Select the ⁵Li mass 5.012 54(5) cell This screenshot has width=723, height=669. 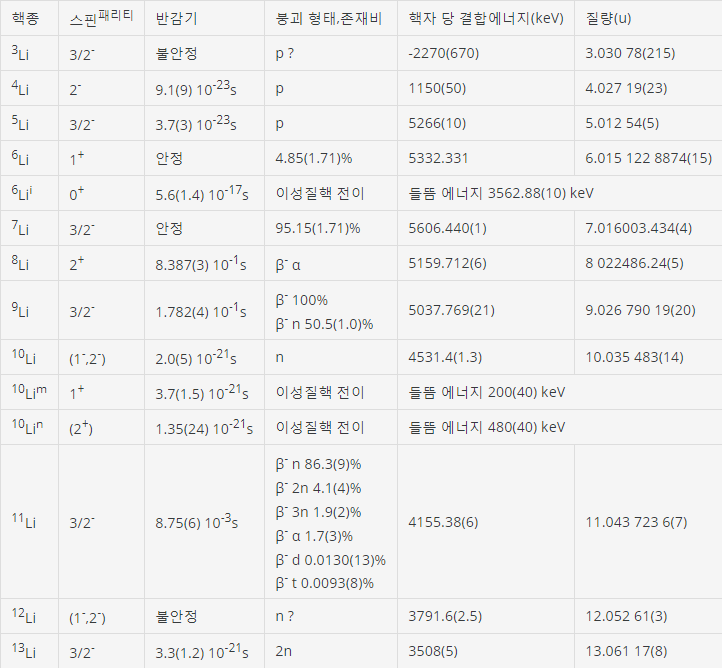(648, 123)
